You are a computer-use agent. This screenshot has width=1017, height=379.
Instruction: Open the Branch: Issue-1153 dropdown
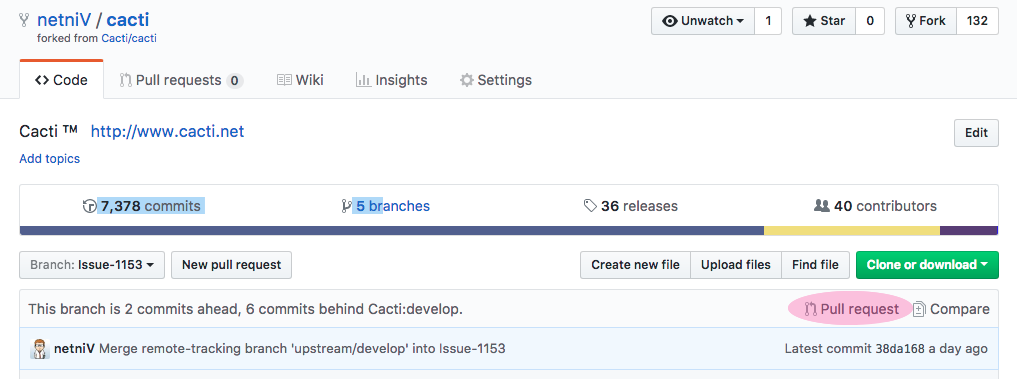coord(92,265)
